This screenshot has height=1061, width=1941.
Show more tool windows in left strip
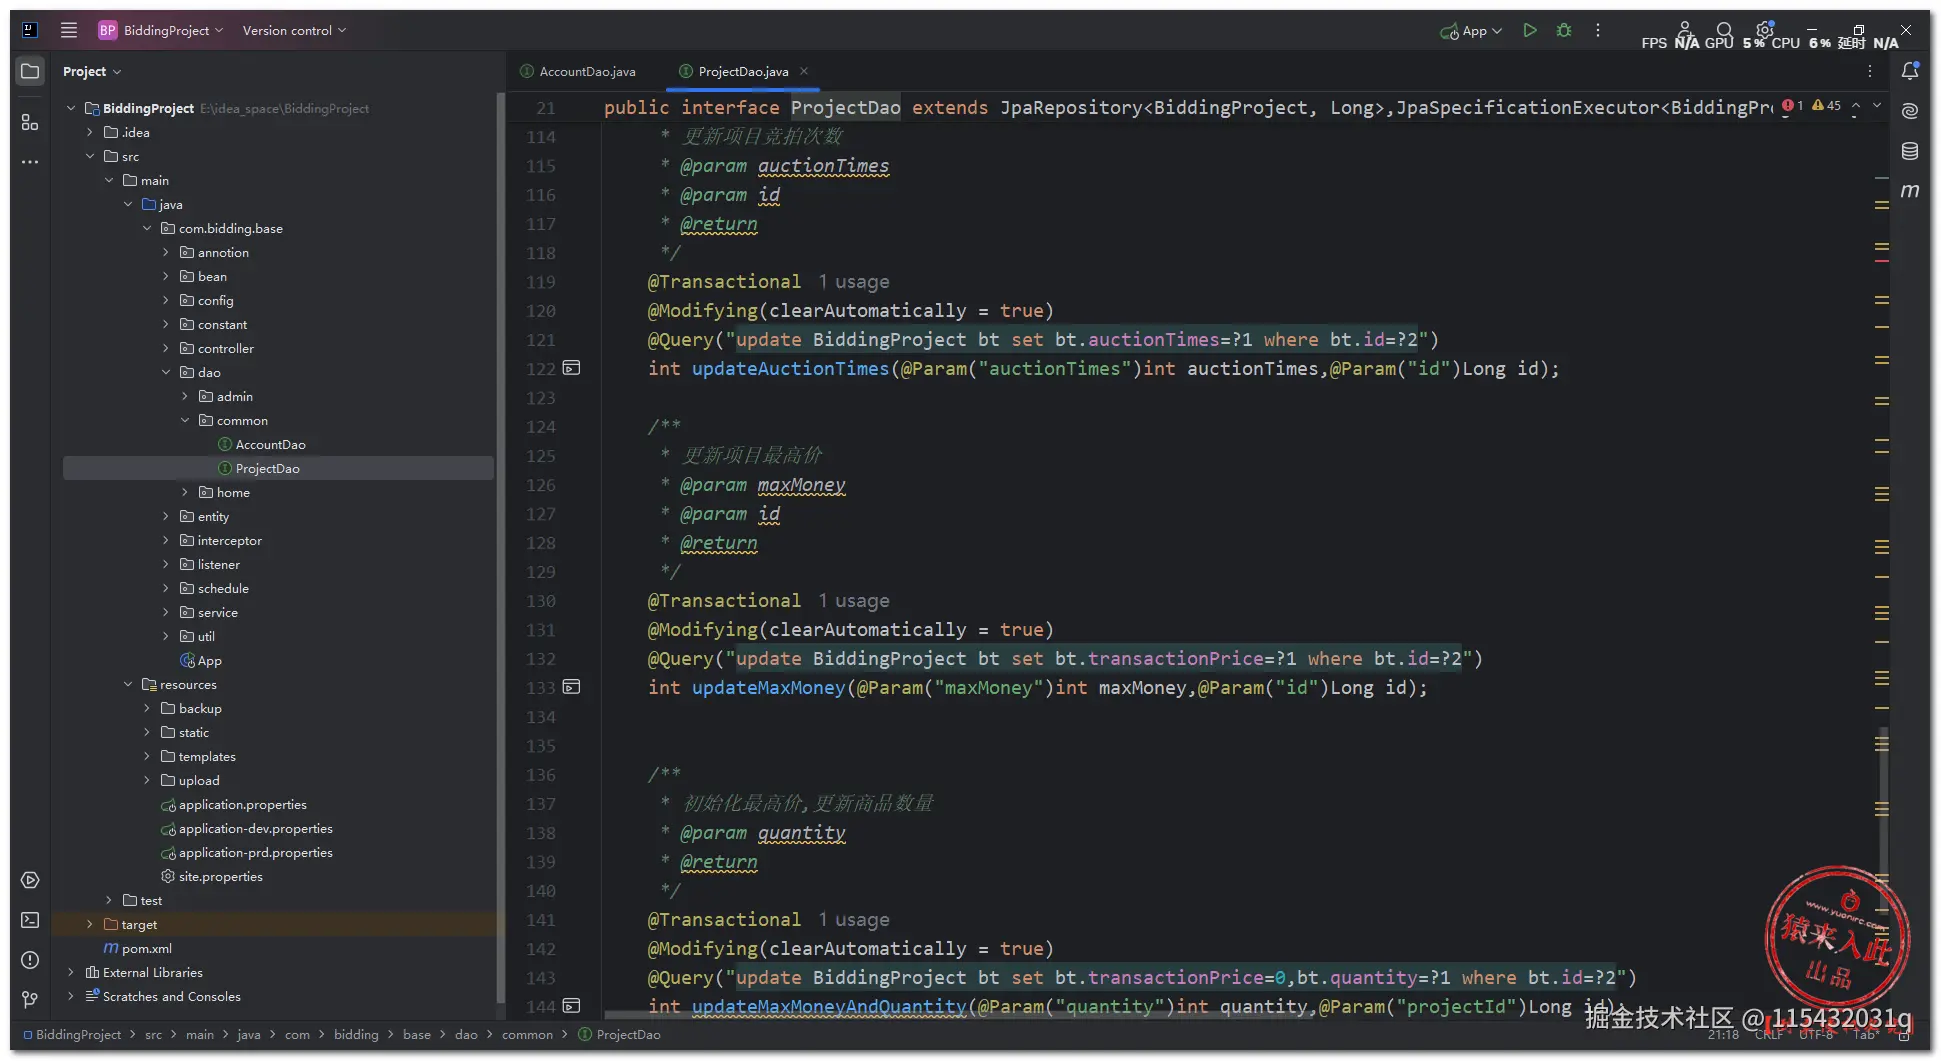[30, 161]
